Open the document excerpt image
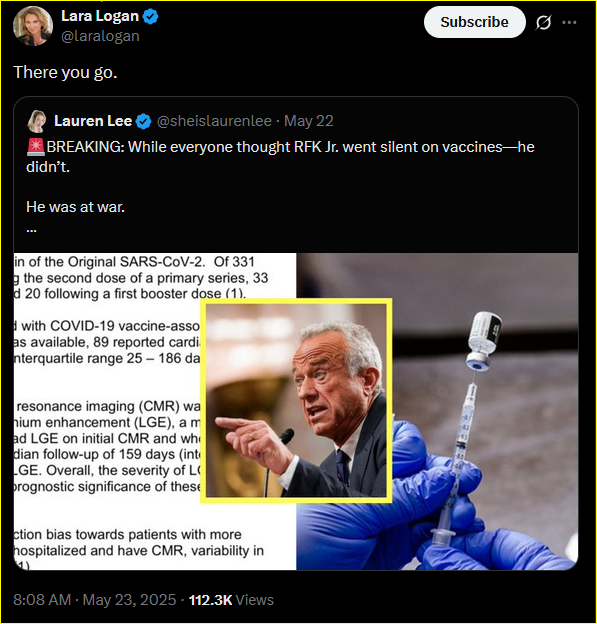 (x=107, y=411)
